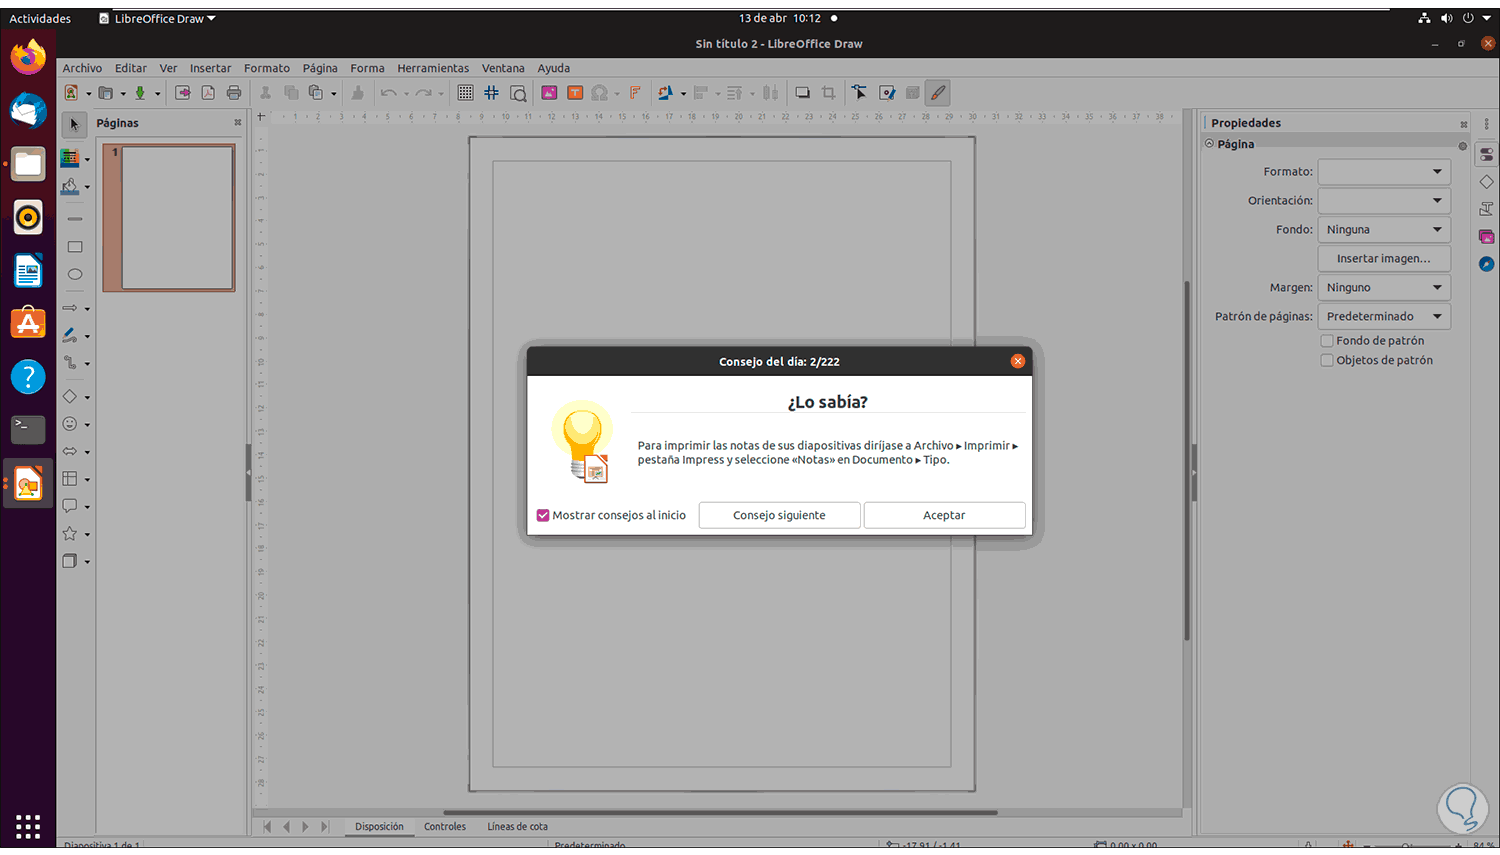The image size is (1500, 855).
Task: Open the Gallery panel in the sidebar
Action: tap(1486, 236)
